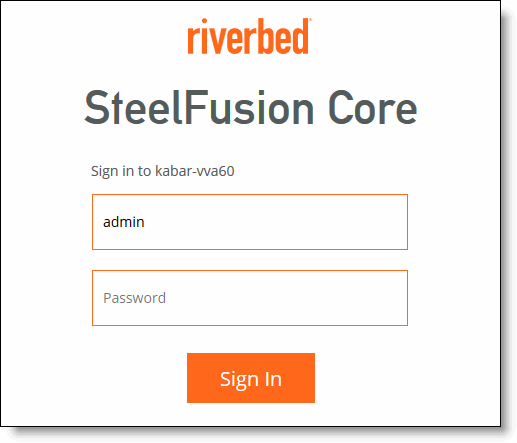Click the SteelFusion Core heading
This screenshot has height=443, width=517.
click(x=250, y=108)
